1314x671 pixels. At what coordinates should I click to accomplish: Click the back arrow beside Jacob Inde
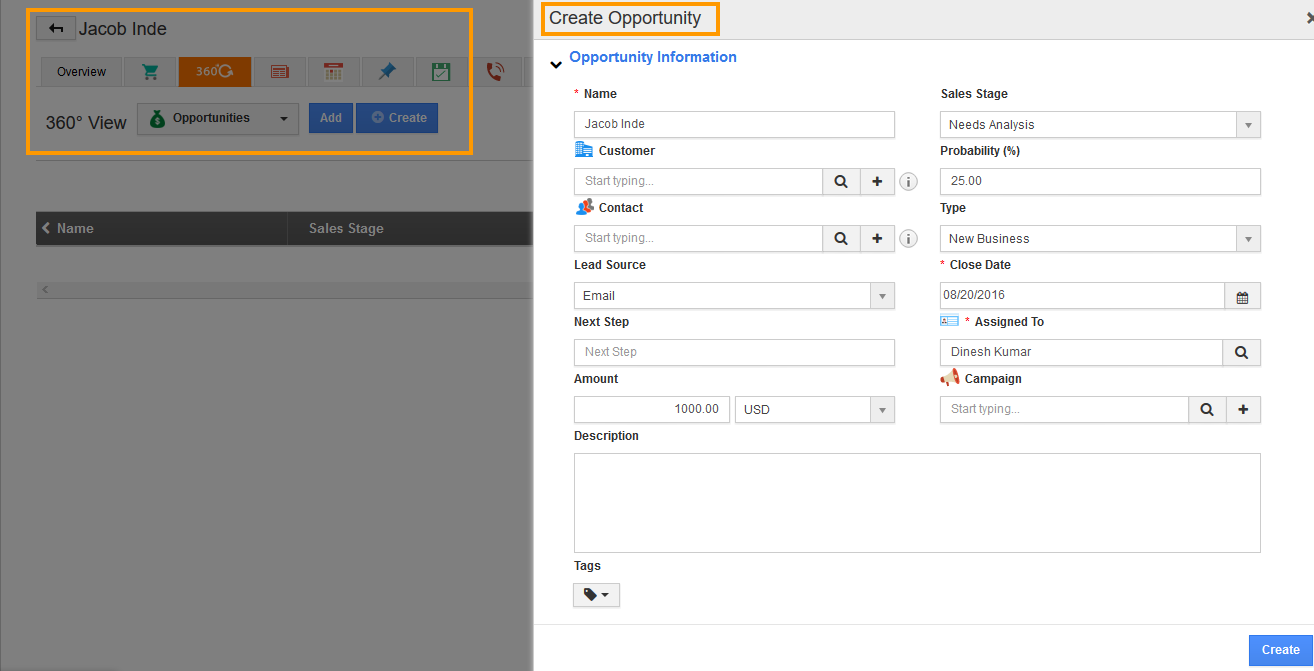point(56,28)
